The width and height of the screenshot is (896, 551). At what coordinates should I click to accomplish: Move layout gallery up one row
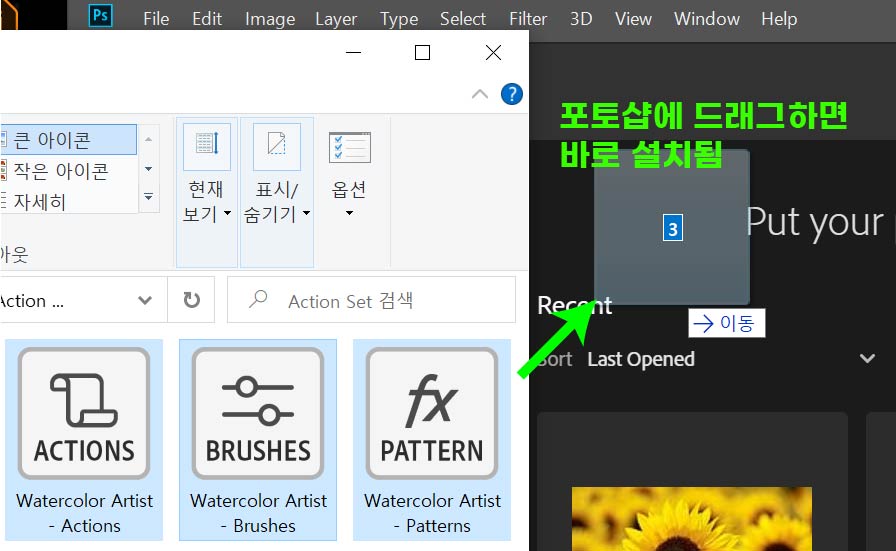pos(149,139)
